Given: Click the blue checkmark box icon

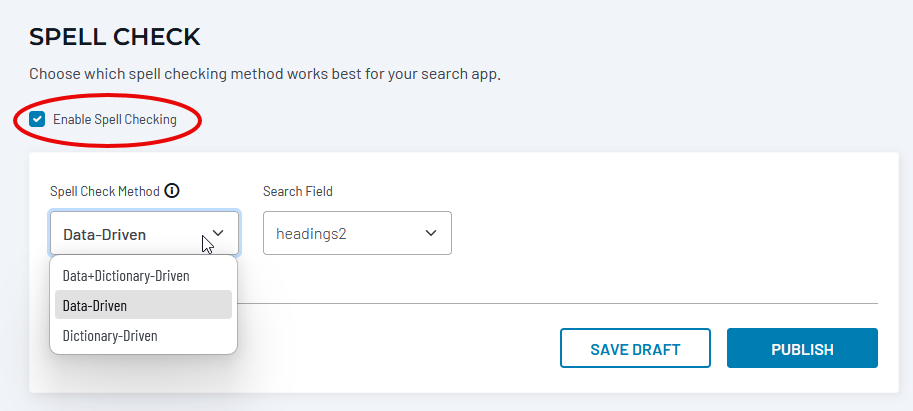Looking at the screenshot, I should 37,120.
